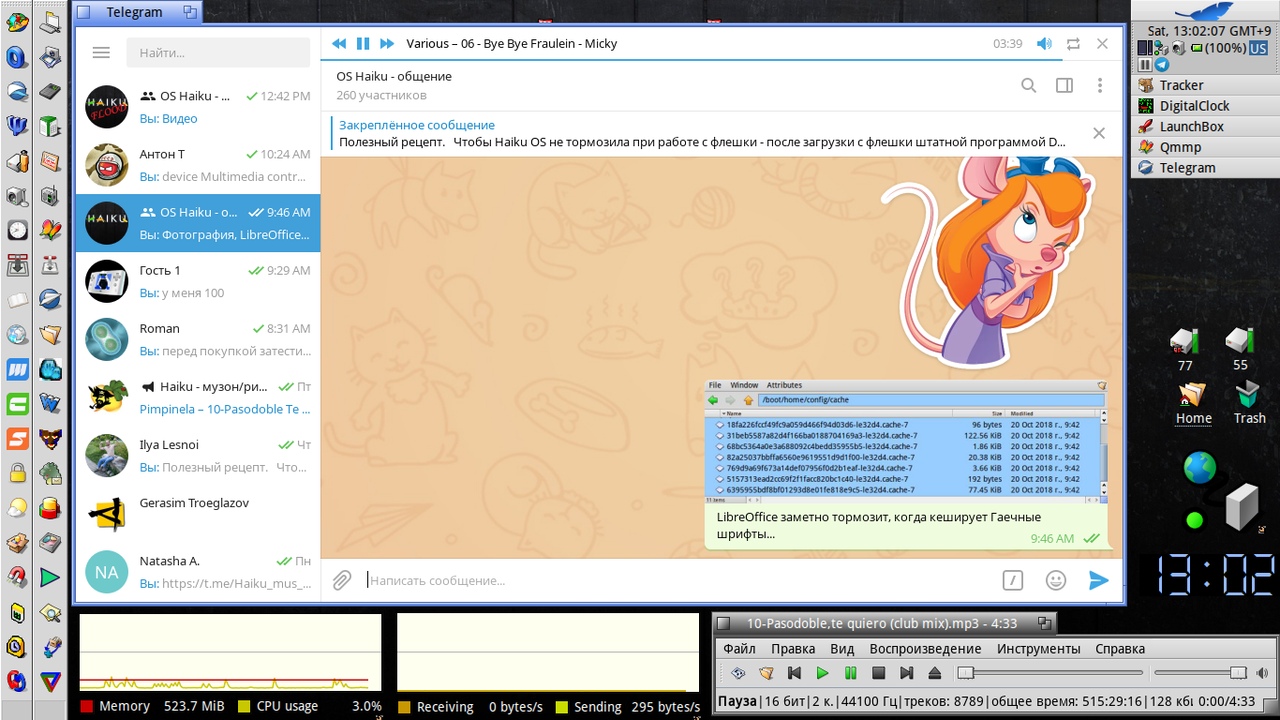Screen dimensions: 1280x720
Task: Click Qmmp eject button
Action: click(934, 673)
